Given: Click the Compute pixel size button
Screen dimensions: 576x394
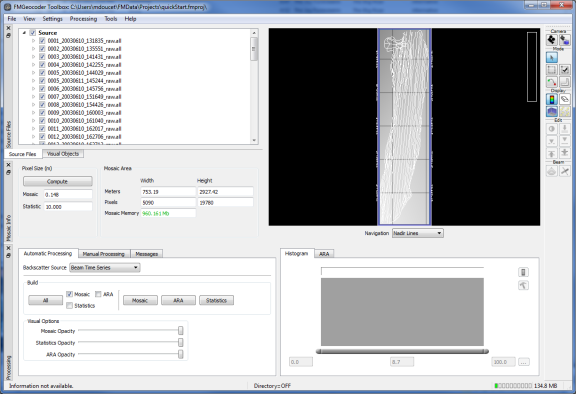Looking at the screenshot, I should point(57,181).
